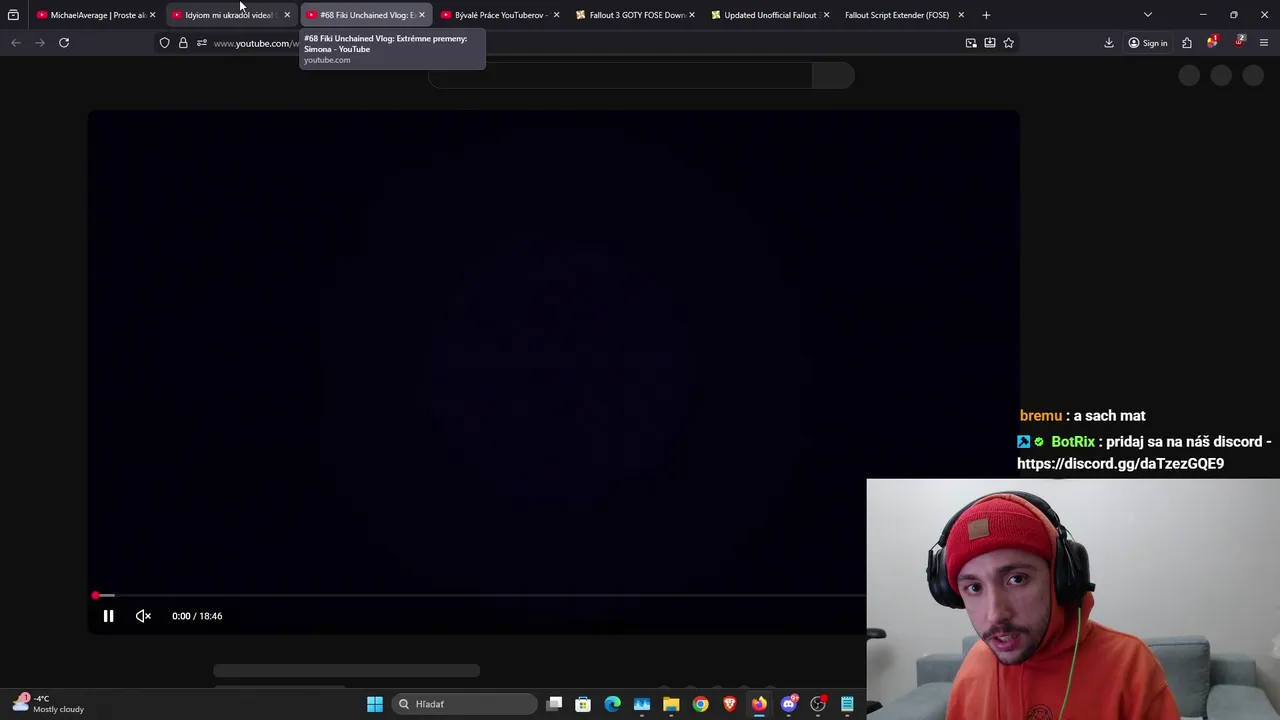This screenshot has width=1280, height=720.
Task: Click the Sign in account button
Action: coord(1147,43)
